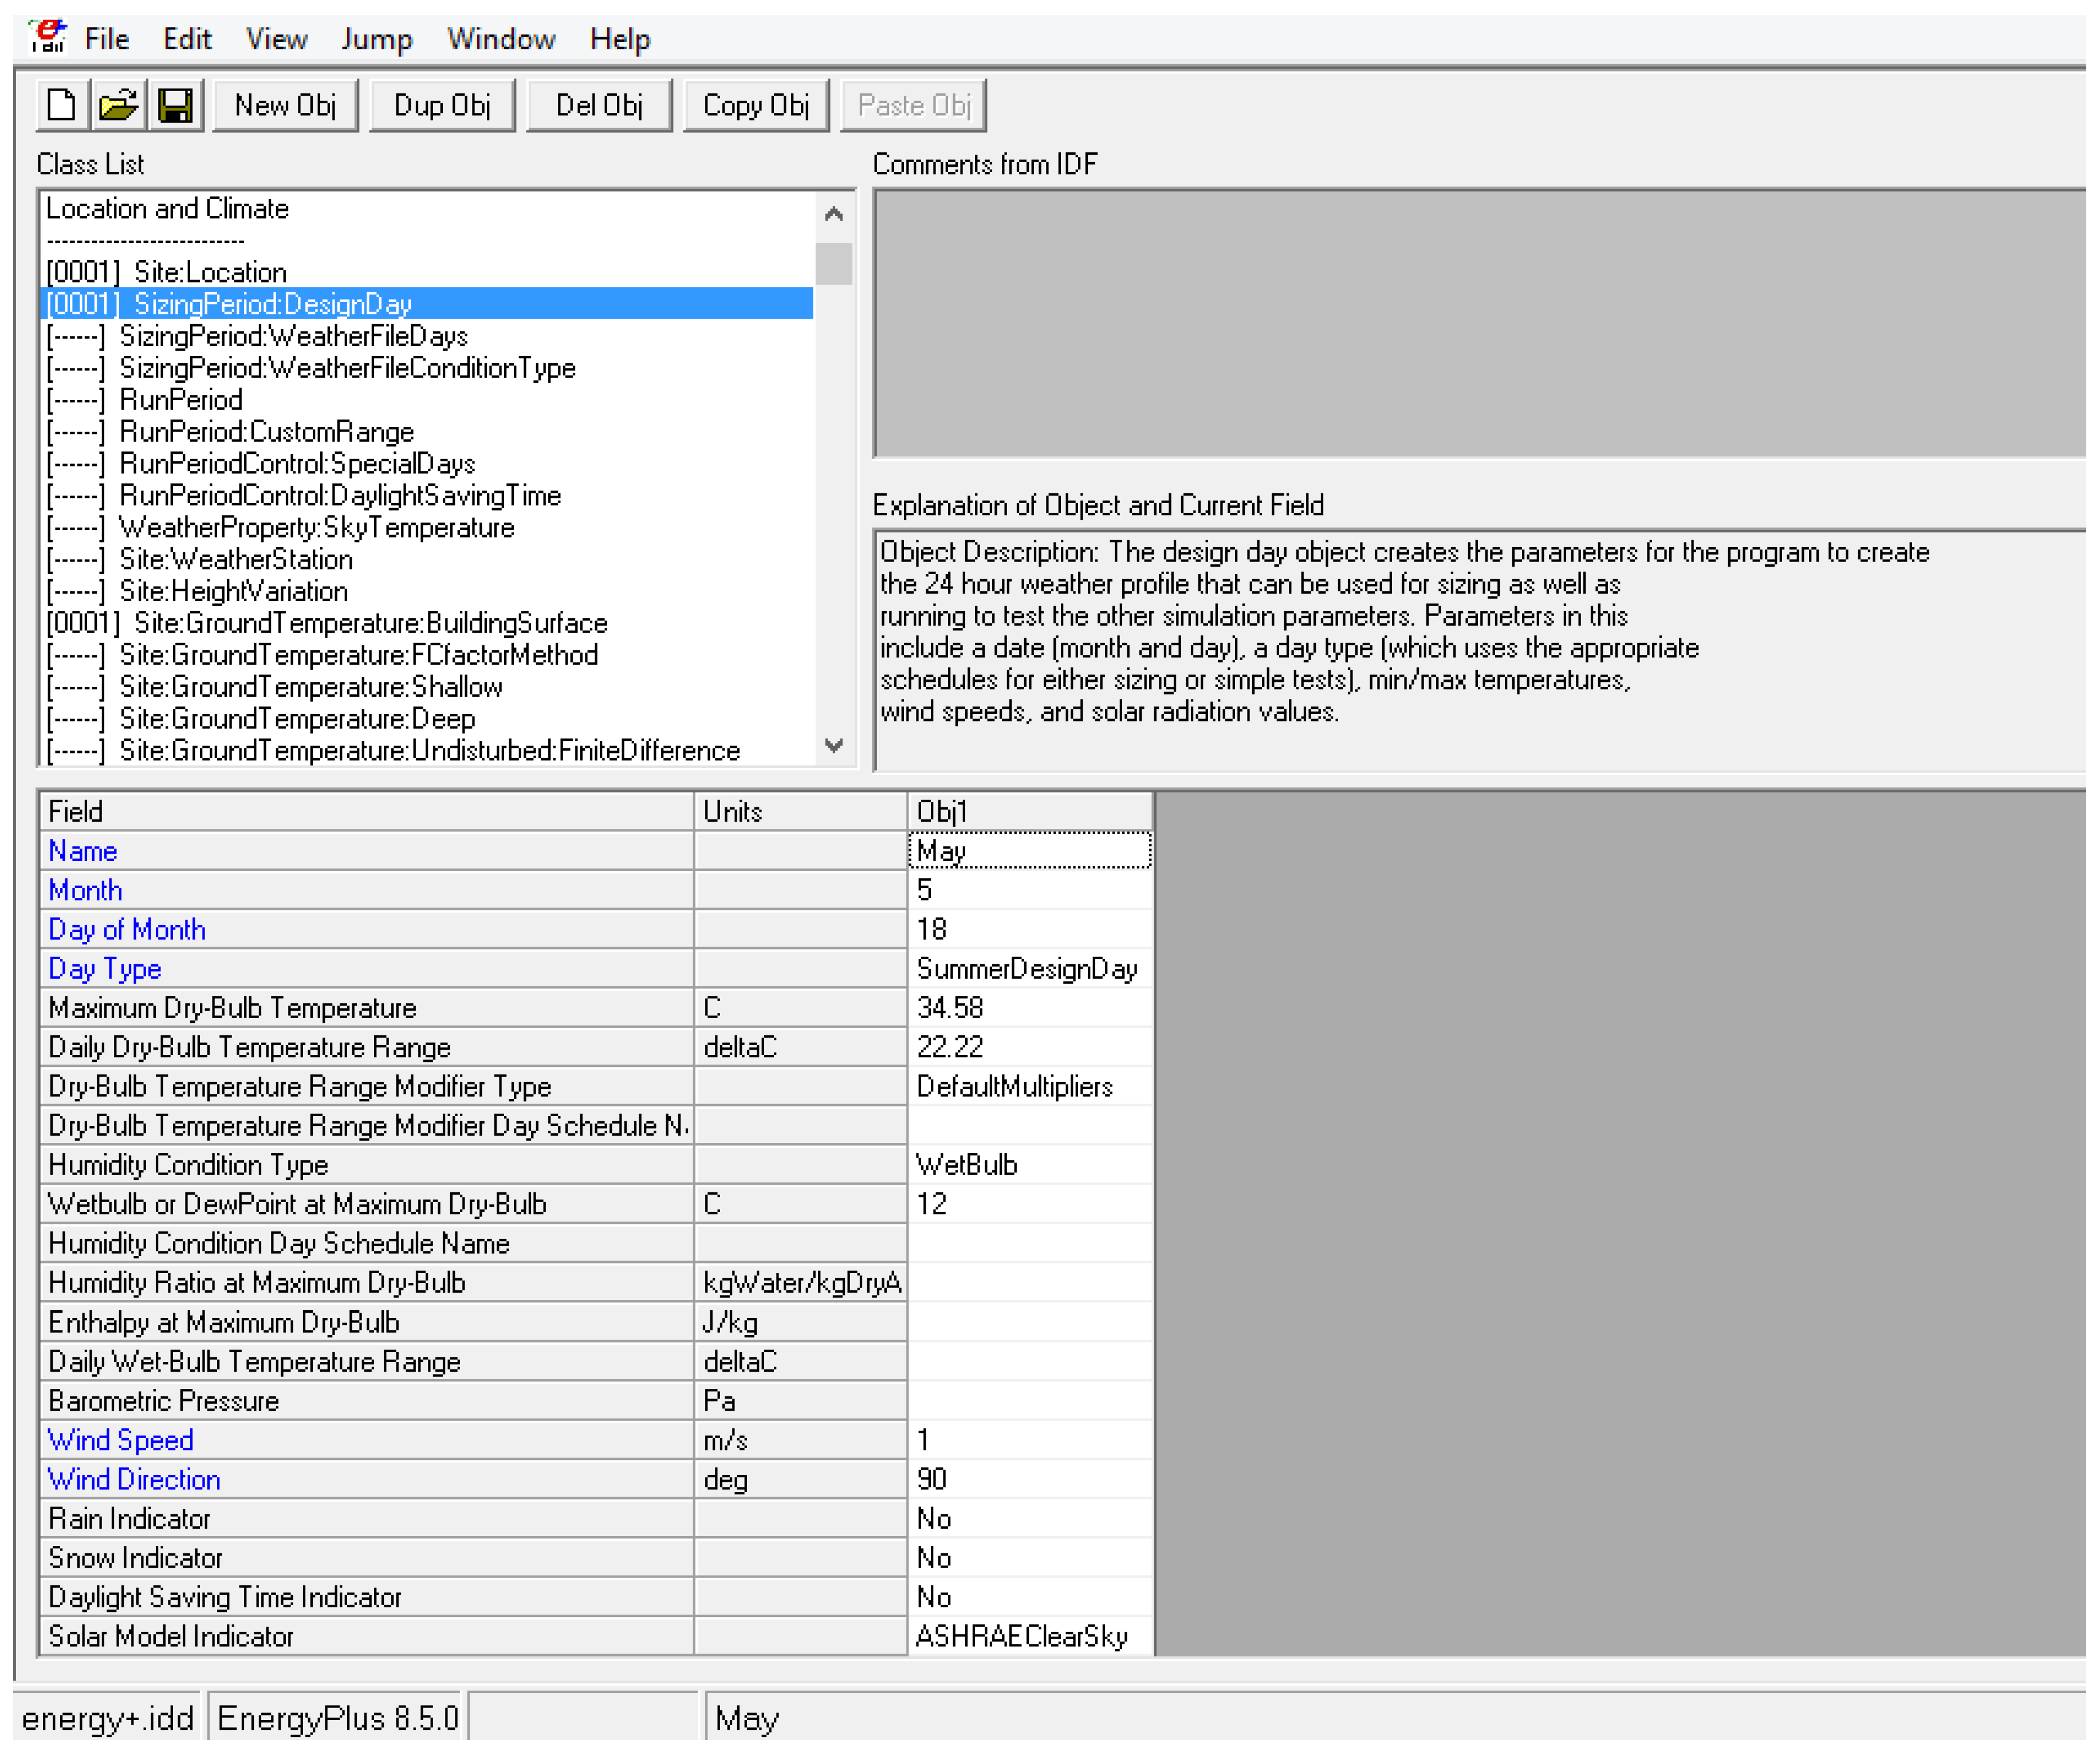2100x1755 pixels.
Task: Open the Help menu
Action: coord(619,39)
